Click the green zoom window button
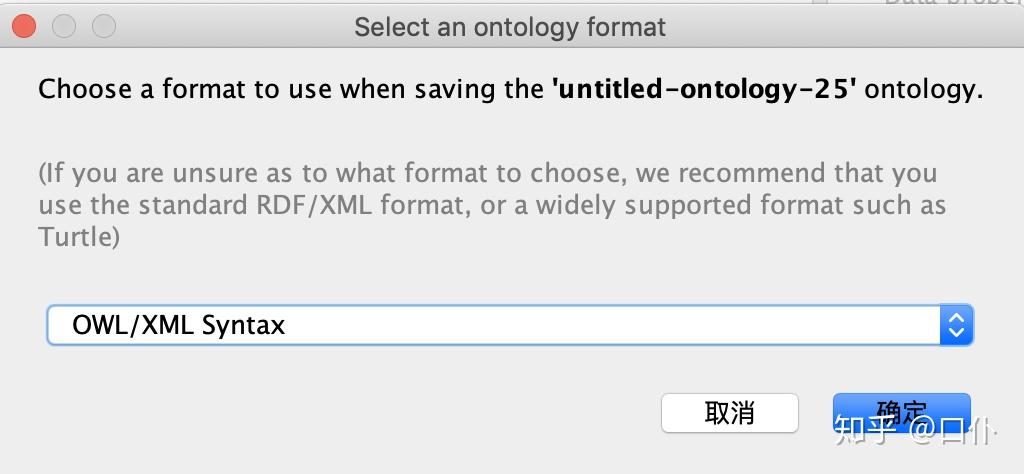This screenshot has width=1024, height=474. tap(103, 26)
